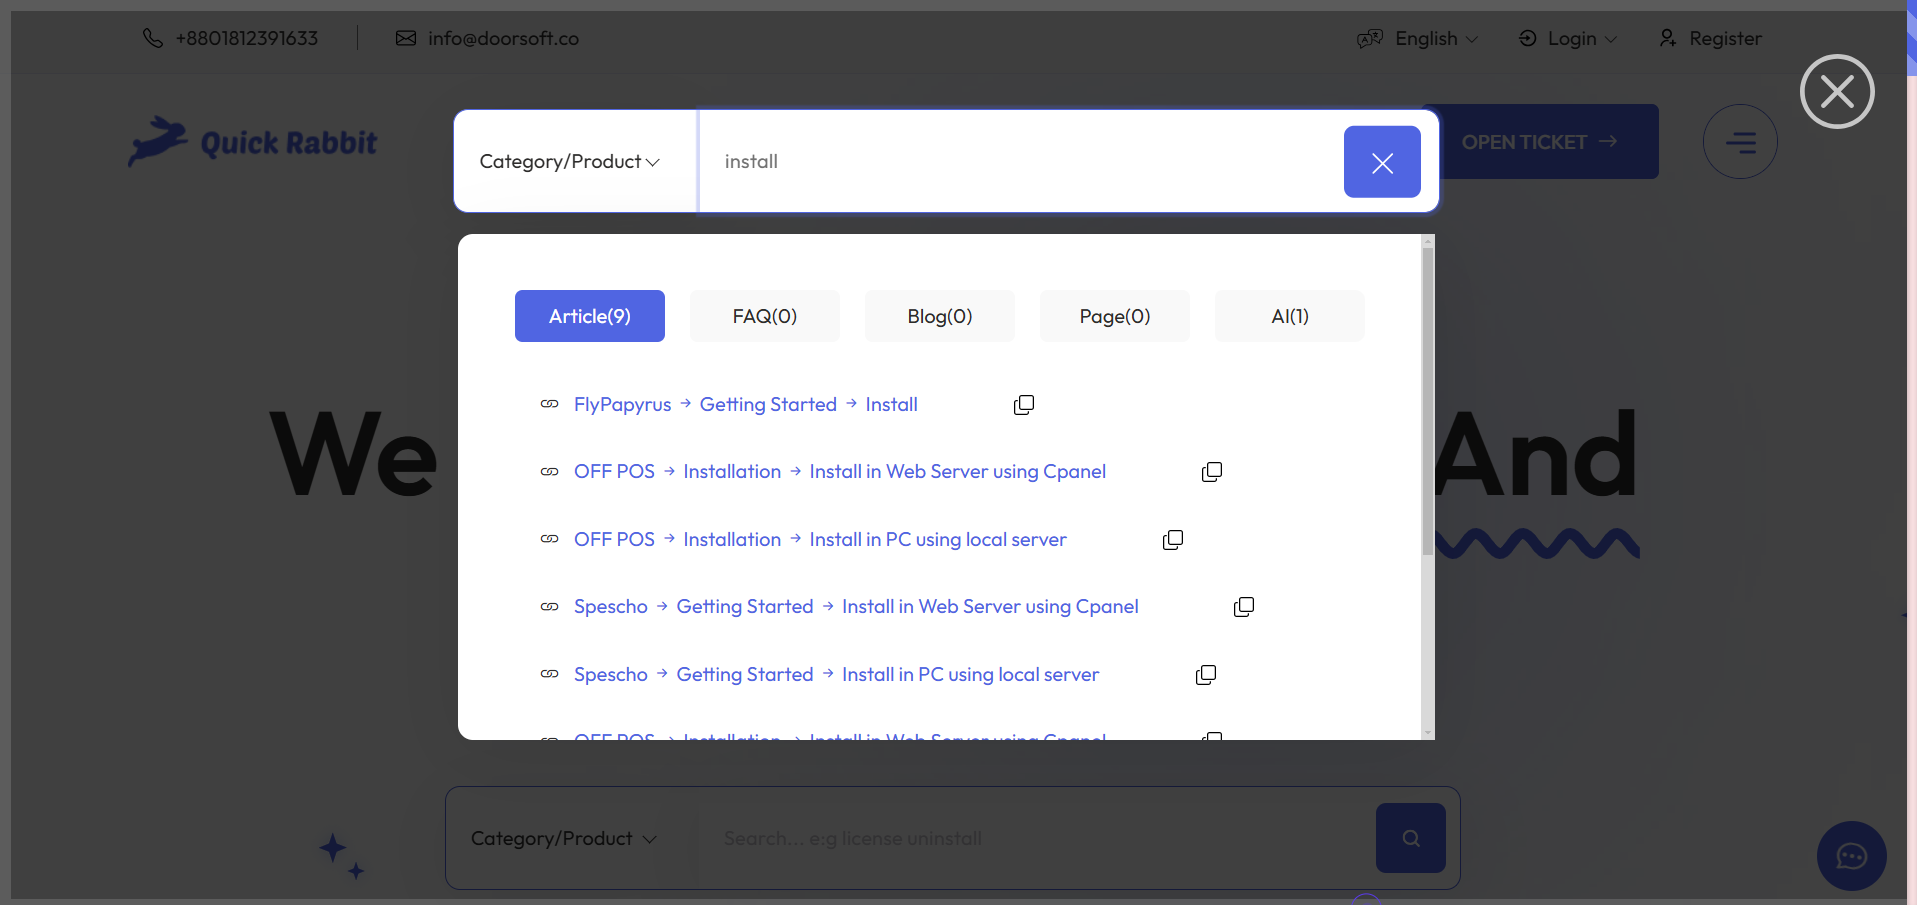
Task: Click the globe icon beside English
Action: coord(1369,38)
